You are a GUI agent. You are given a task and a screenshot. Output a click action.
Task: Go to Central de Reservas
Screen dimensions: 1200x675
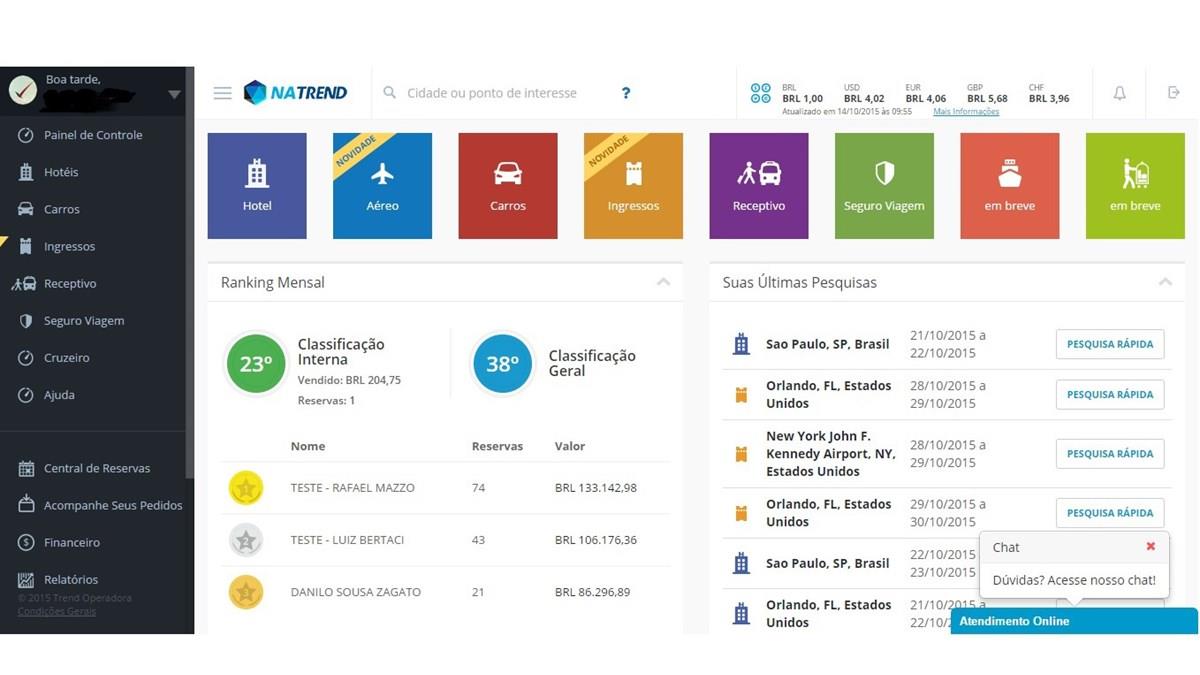(x=96, y=468)
